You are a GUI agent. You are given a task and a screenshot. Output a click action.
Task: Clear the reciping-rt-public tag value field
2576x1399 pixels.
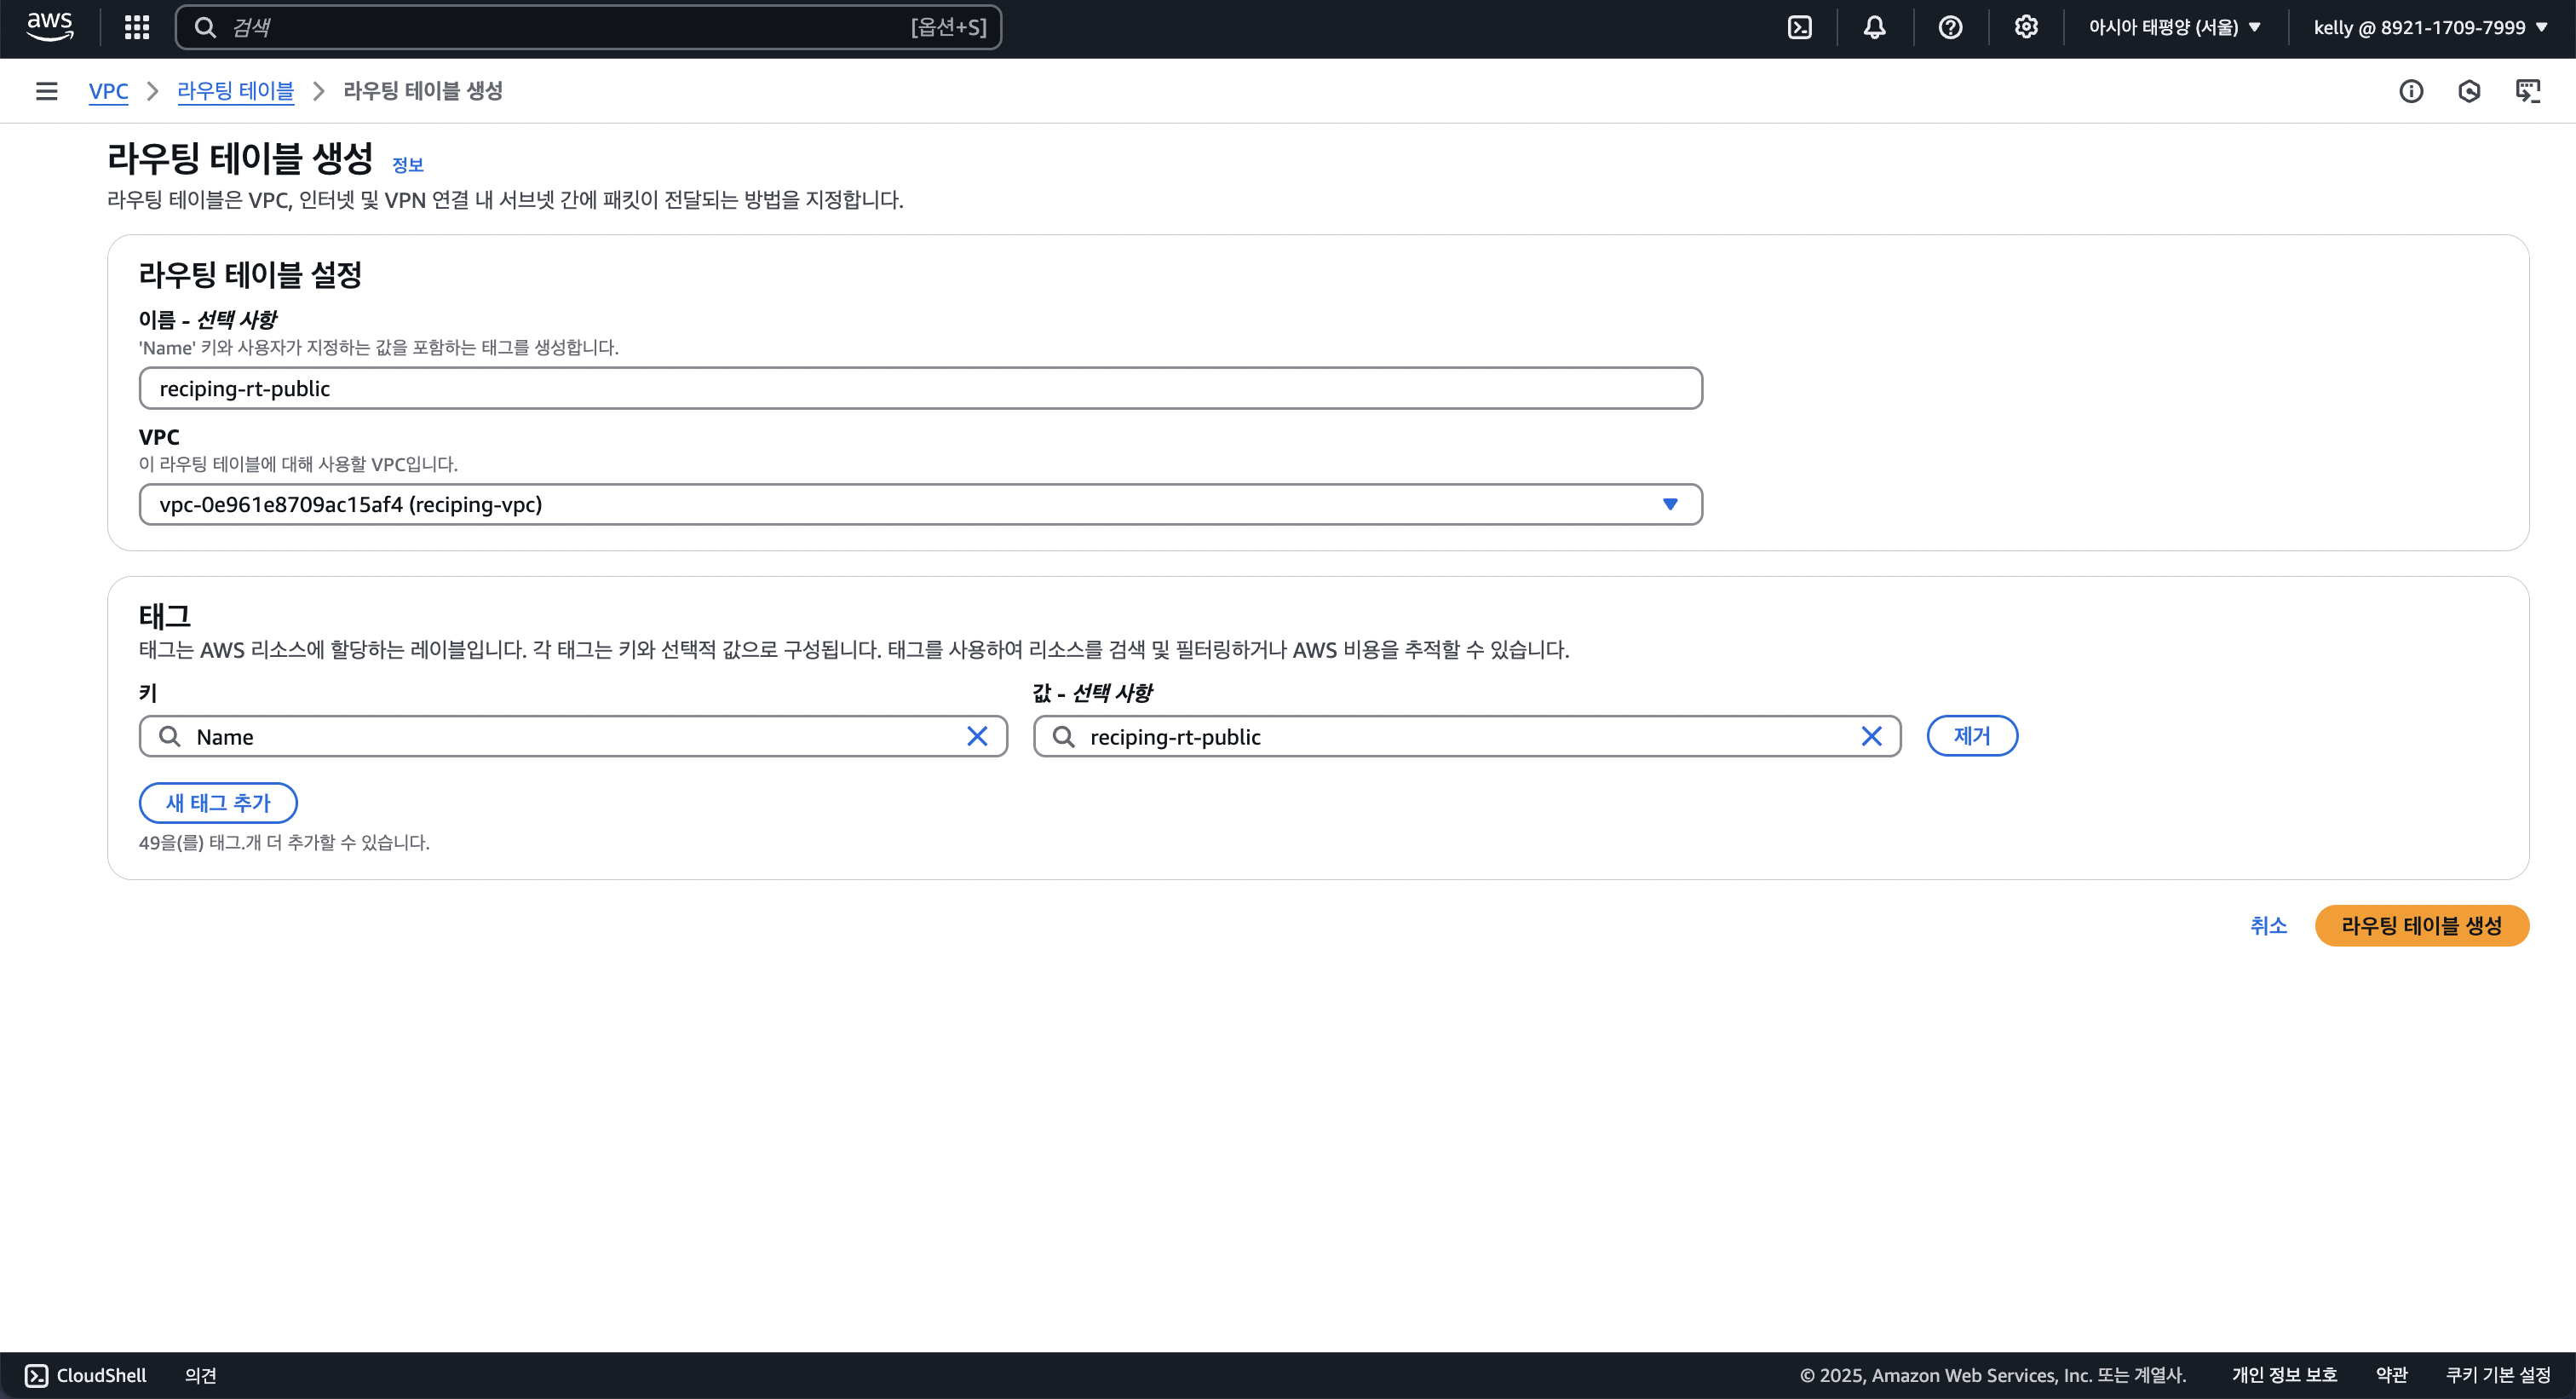coord(1871,736)
